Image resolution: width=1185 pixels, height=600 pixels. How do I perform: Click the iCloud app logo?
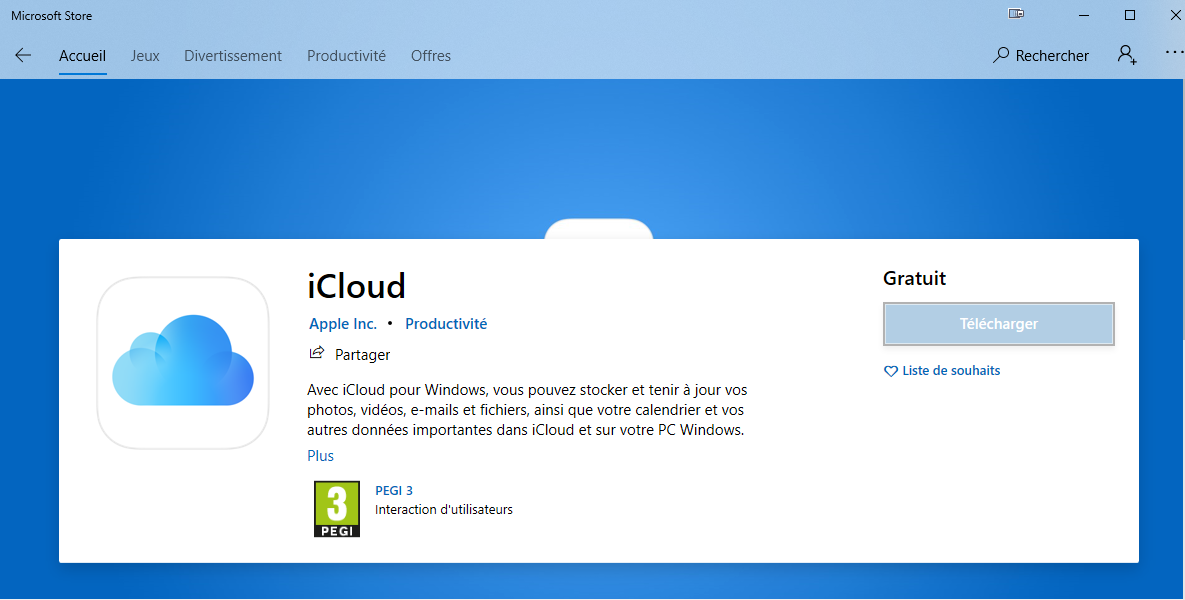click(183, 363)
